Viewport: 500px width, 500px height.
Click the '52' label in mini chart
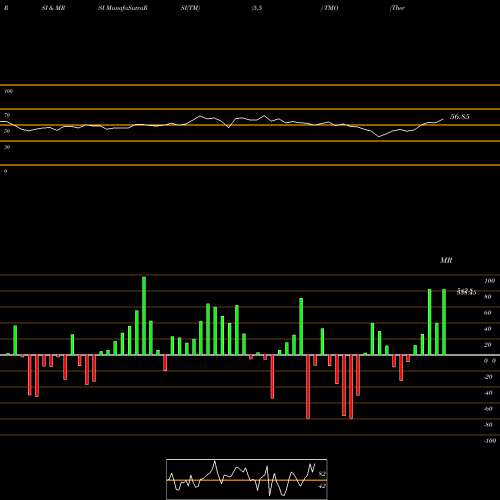click(322, 474)
